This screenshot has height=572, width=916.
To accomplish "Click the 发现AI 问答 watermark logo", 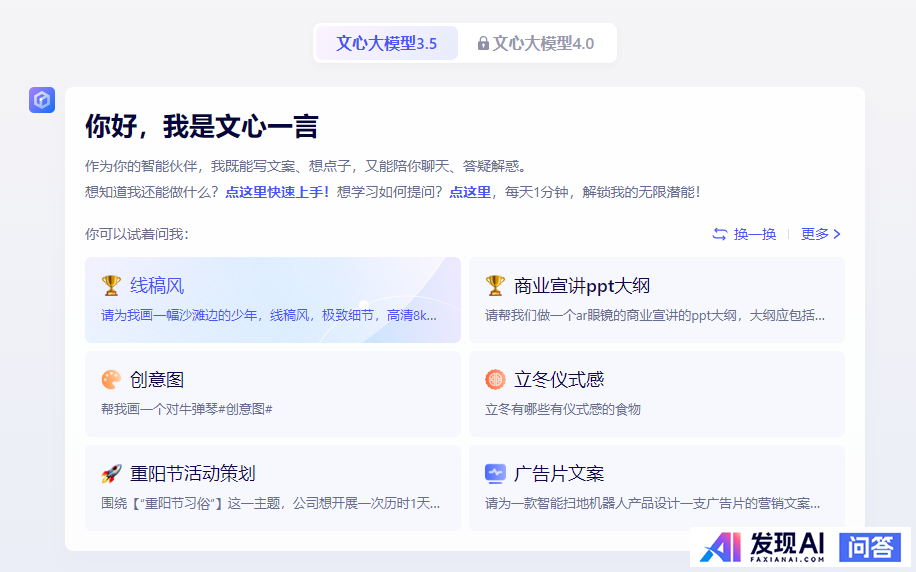I will click(x=800, y=547).
